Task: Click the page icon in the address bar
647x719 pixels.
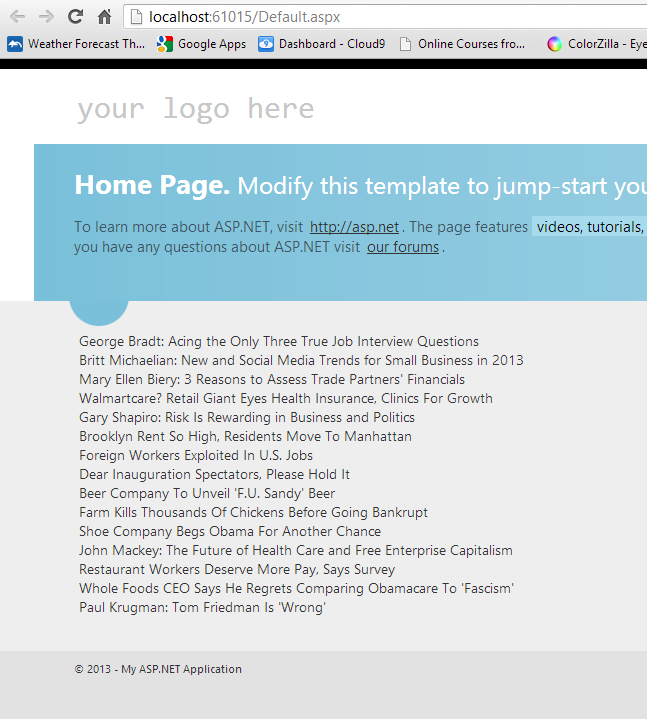Action: [x=136, y=17]
